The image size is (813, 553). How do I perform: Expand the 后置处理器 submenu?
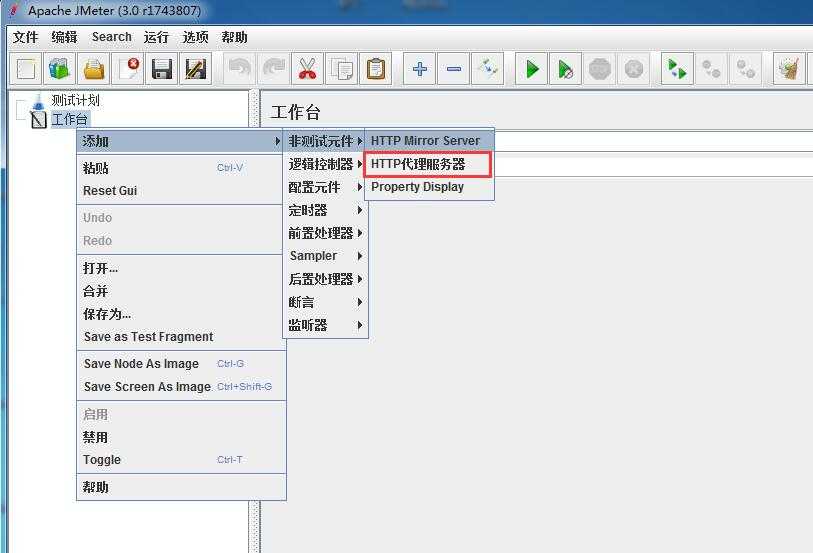325,279
